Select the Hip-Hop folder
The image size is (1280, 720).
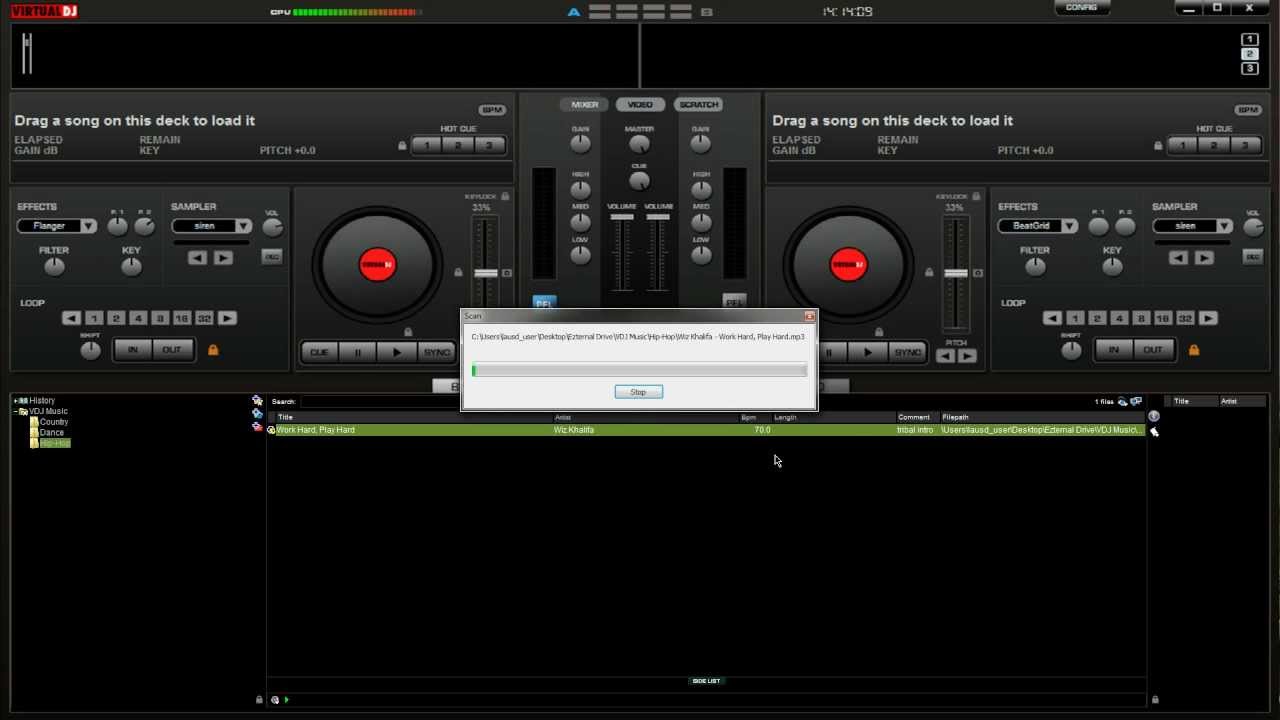(x=50, y=443)
